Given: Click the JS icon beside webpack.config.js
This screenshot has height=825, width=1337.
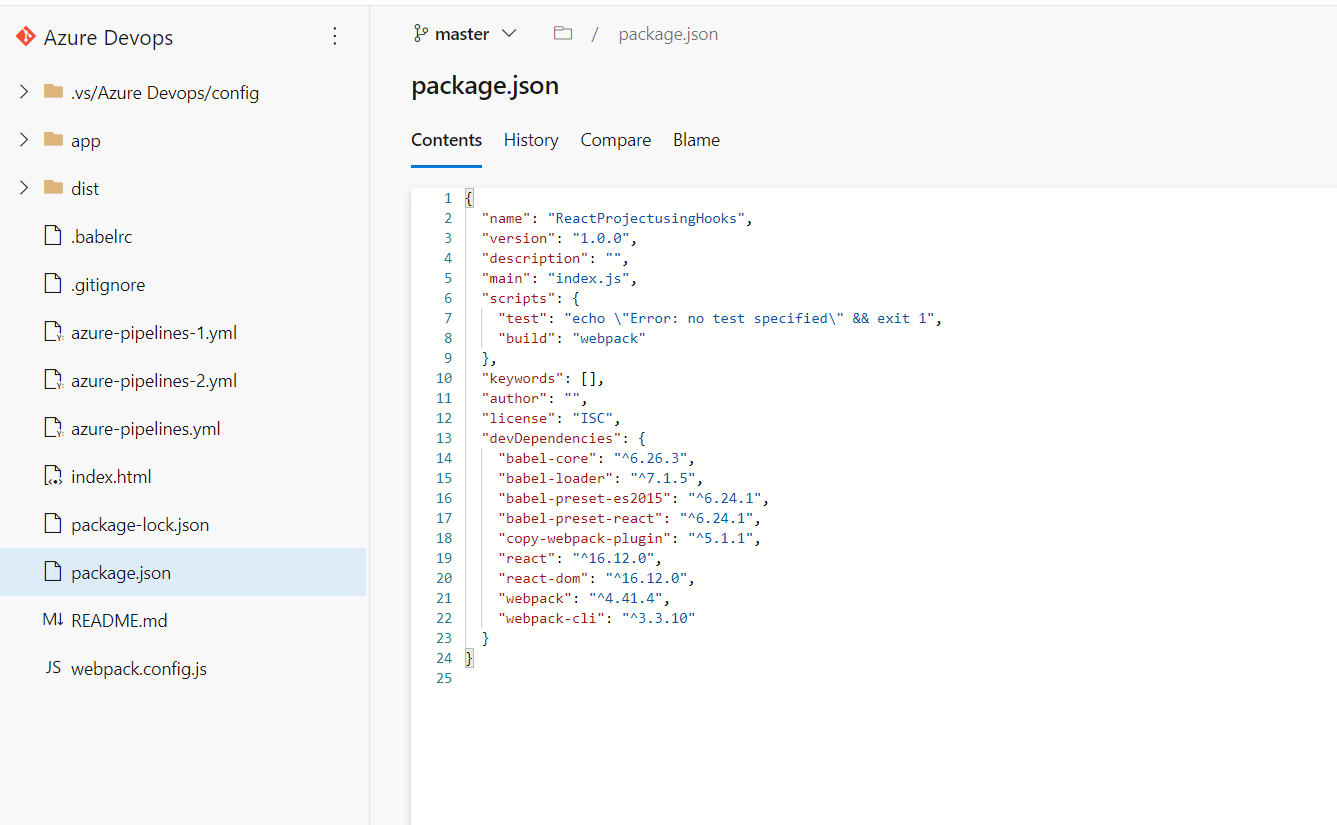Looking at the screenshot, I should (x=52, y=668).
